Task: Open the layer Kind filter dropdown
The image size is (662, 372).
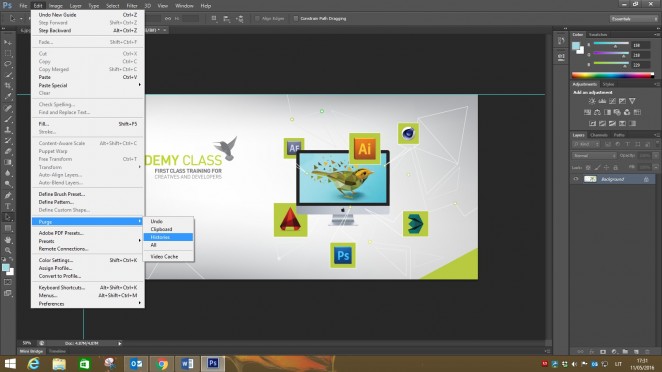Action: point(586,144)
